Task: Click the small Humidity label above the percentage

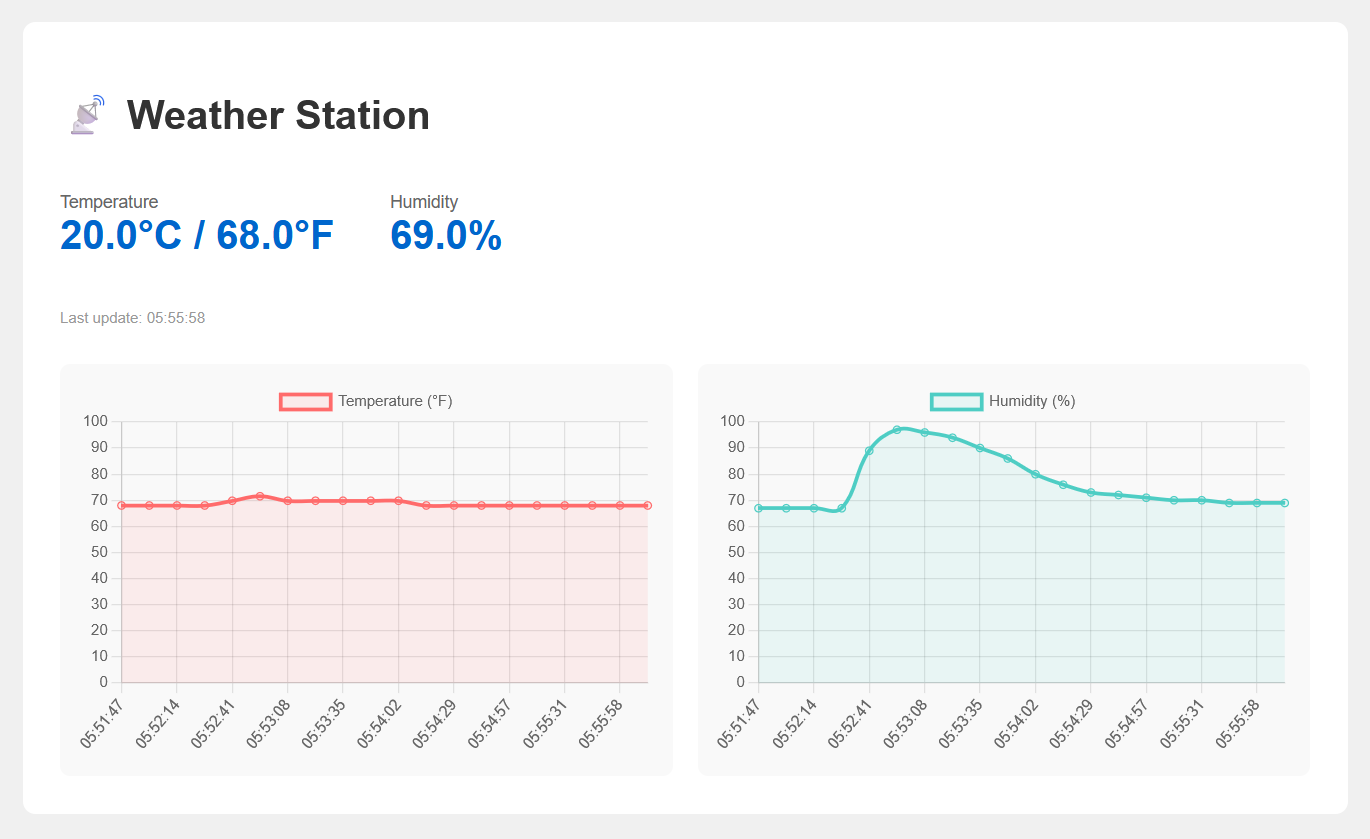Action: [424, 202]
